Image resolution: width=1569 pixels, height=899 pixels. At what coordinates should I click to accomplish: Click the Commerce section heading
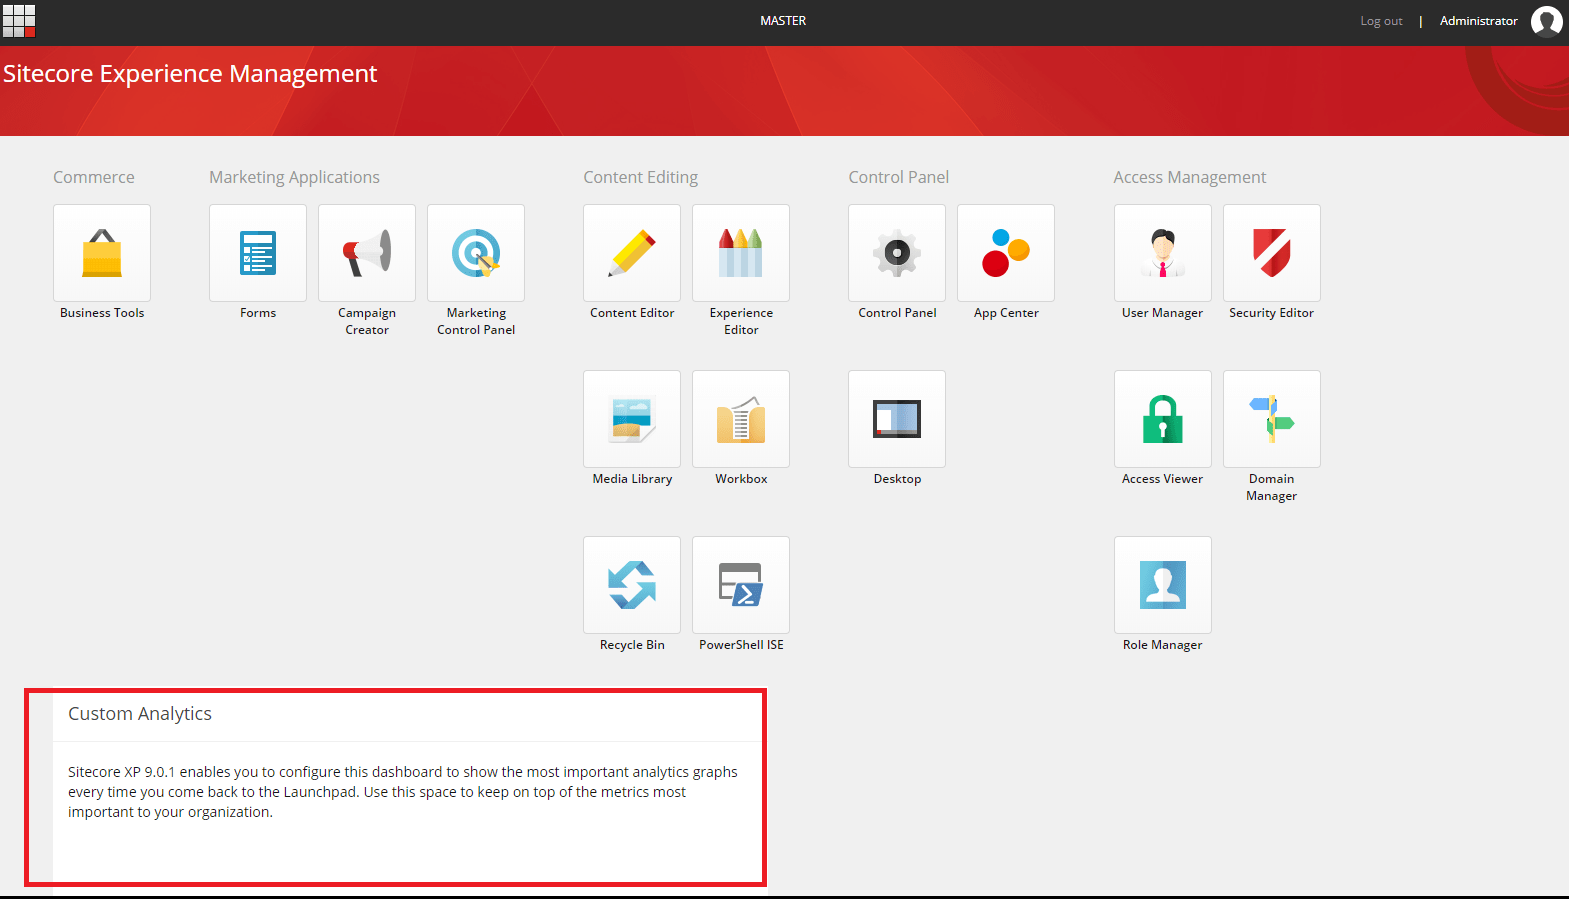94,177
